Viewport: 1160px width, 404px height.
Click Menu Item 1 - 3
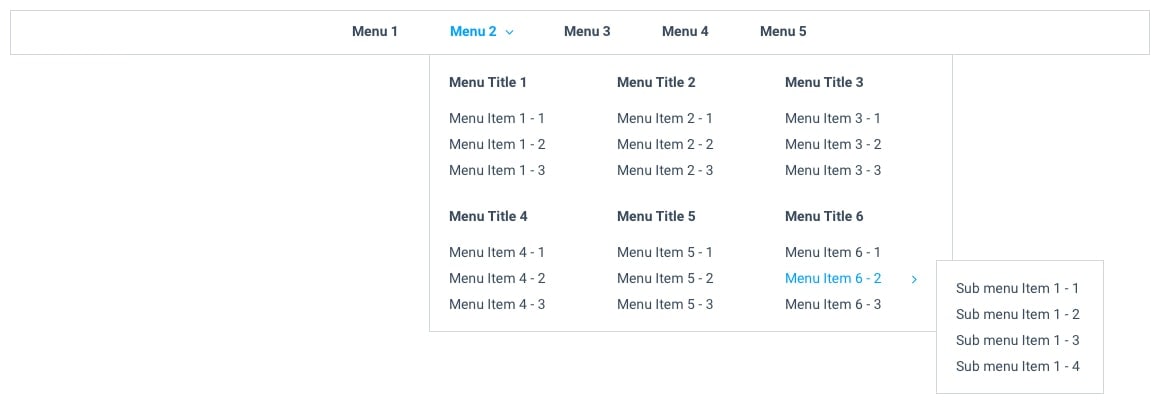click(497, 170)
